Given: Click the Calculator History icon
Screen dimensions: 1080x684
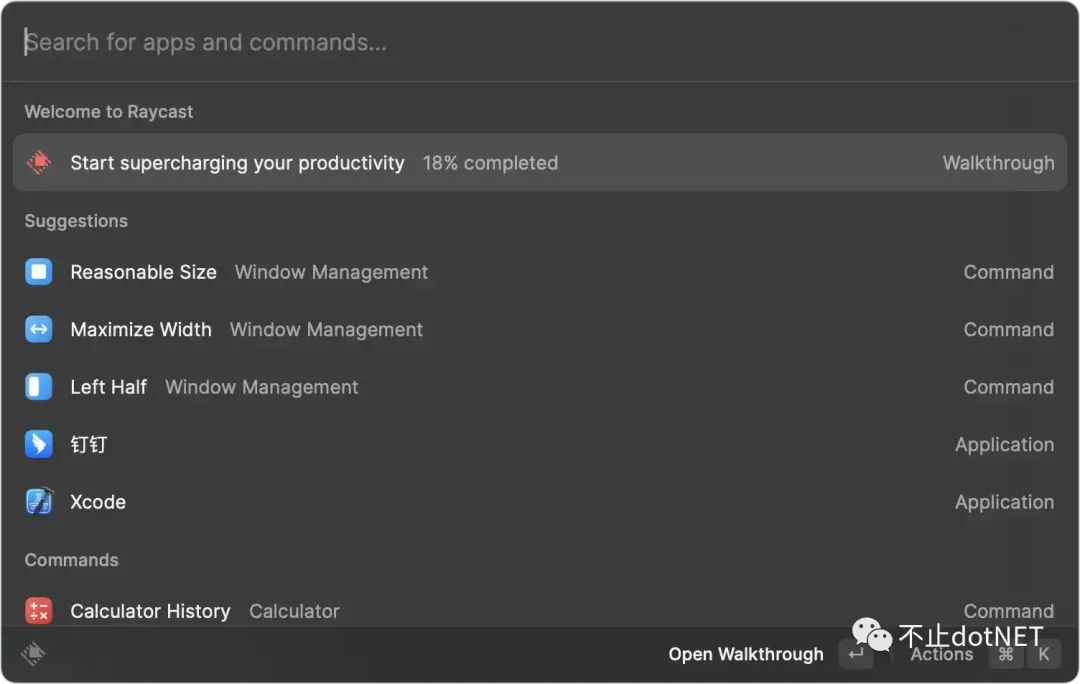Looking at the screenshot, I should pyautogui.click(x=39, y=611).
